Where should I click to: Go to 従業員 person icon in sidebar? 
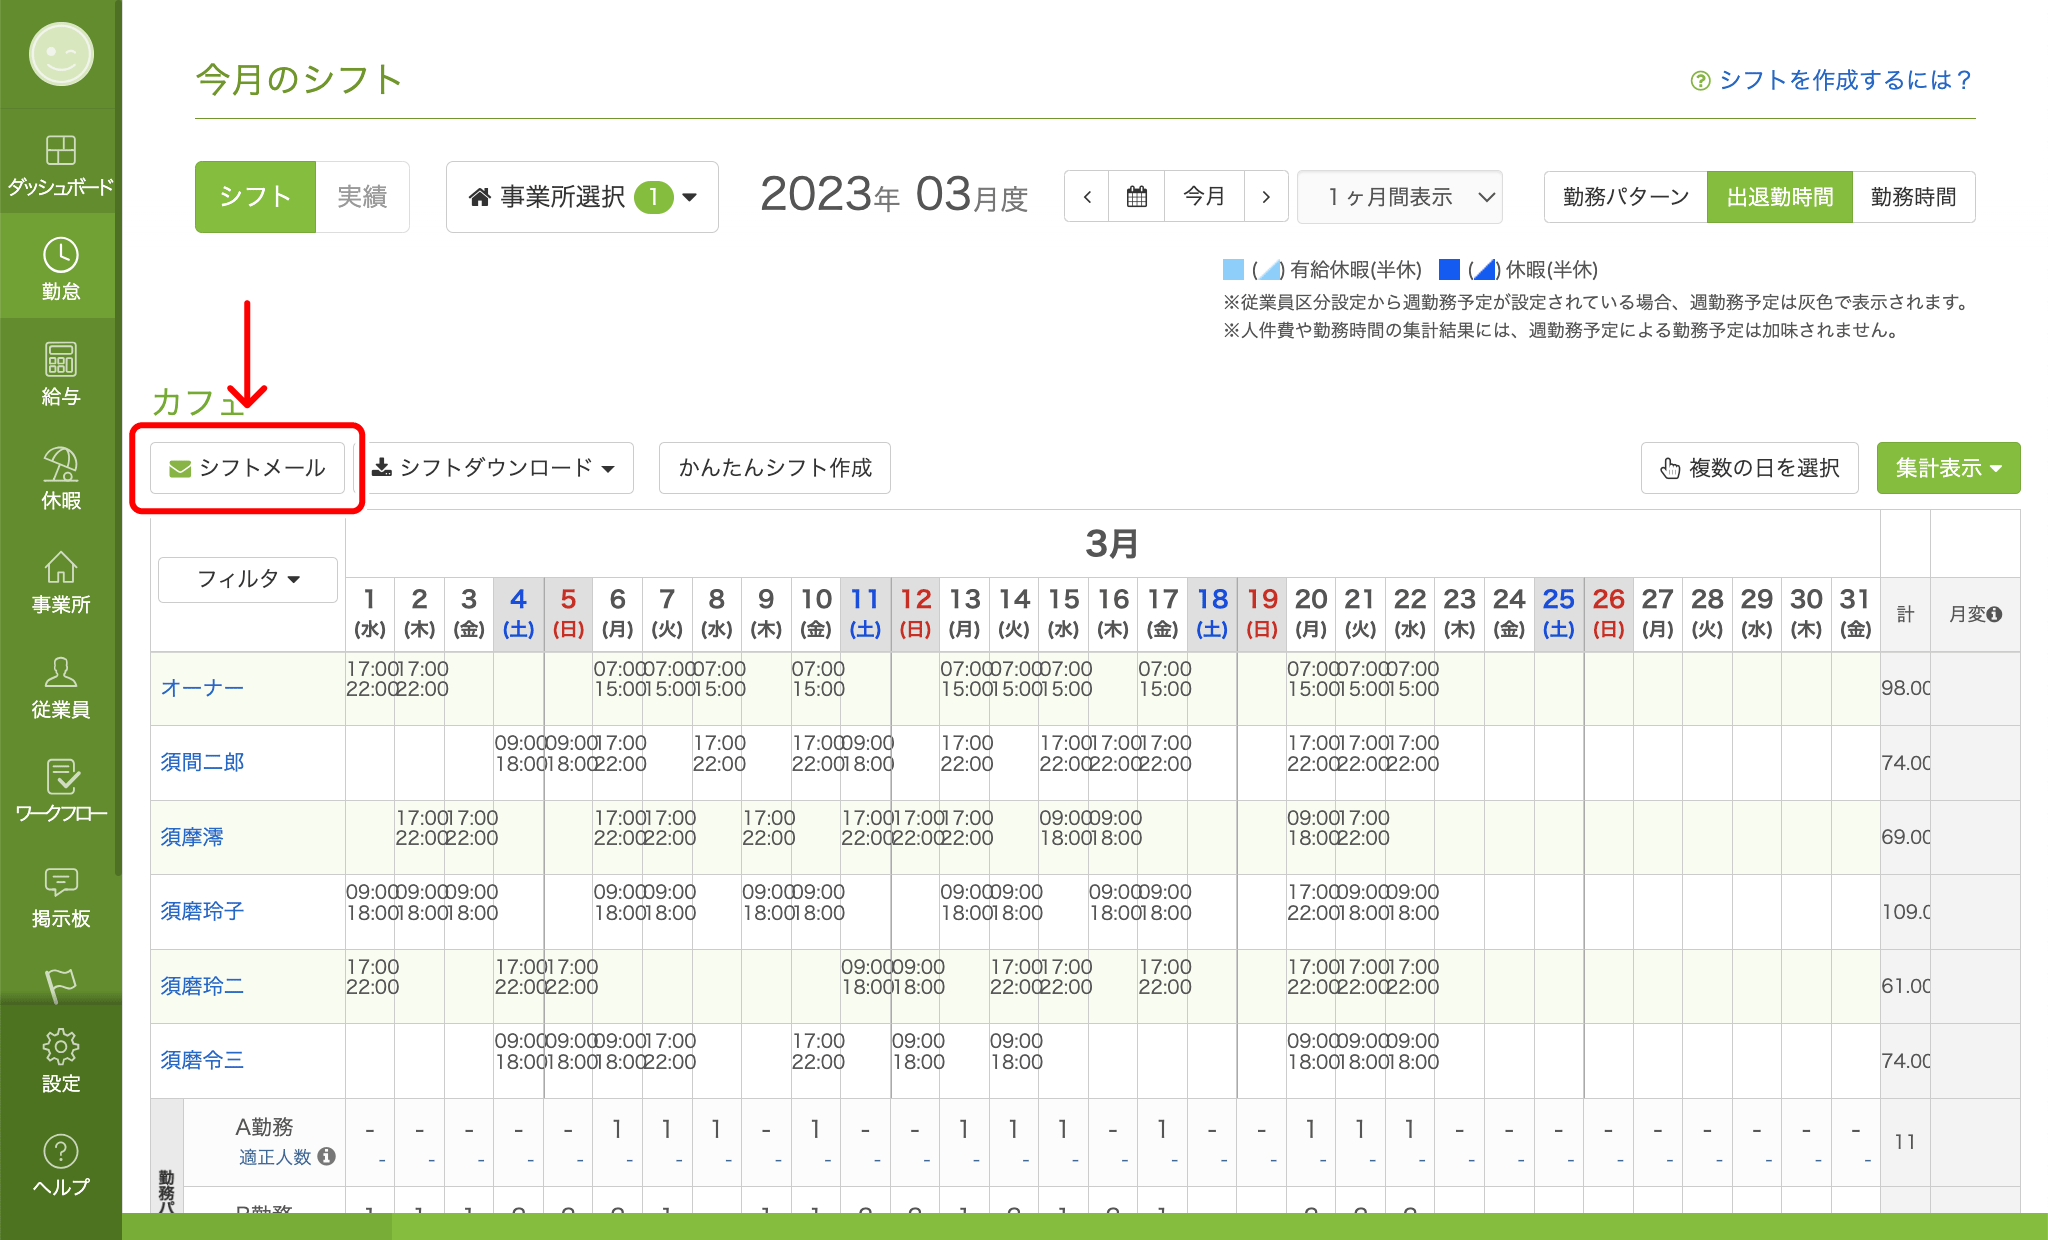(x=60, y=686)
